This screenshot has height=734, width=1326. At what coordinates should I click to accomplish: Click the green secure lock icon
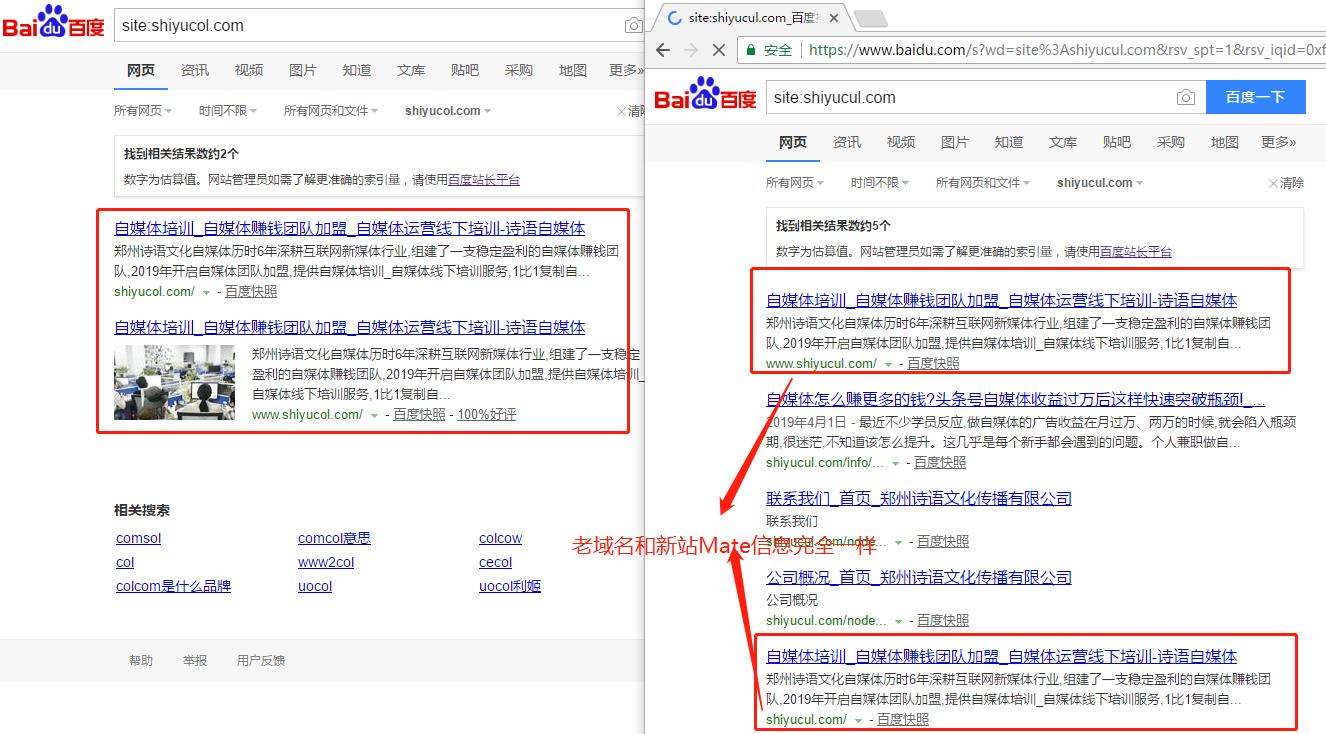click(x=749, y=49)
